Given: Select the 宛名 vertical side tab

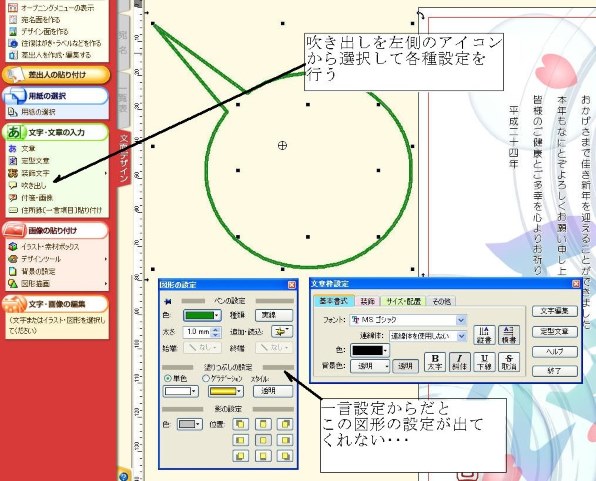Looking at the screenshot, I should (123, 43).
